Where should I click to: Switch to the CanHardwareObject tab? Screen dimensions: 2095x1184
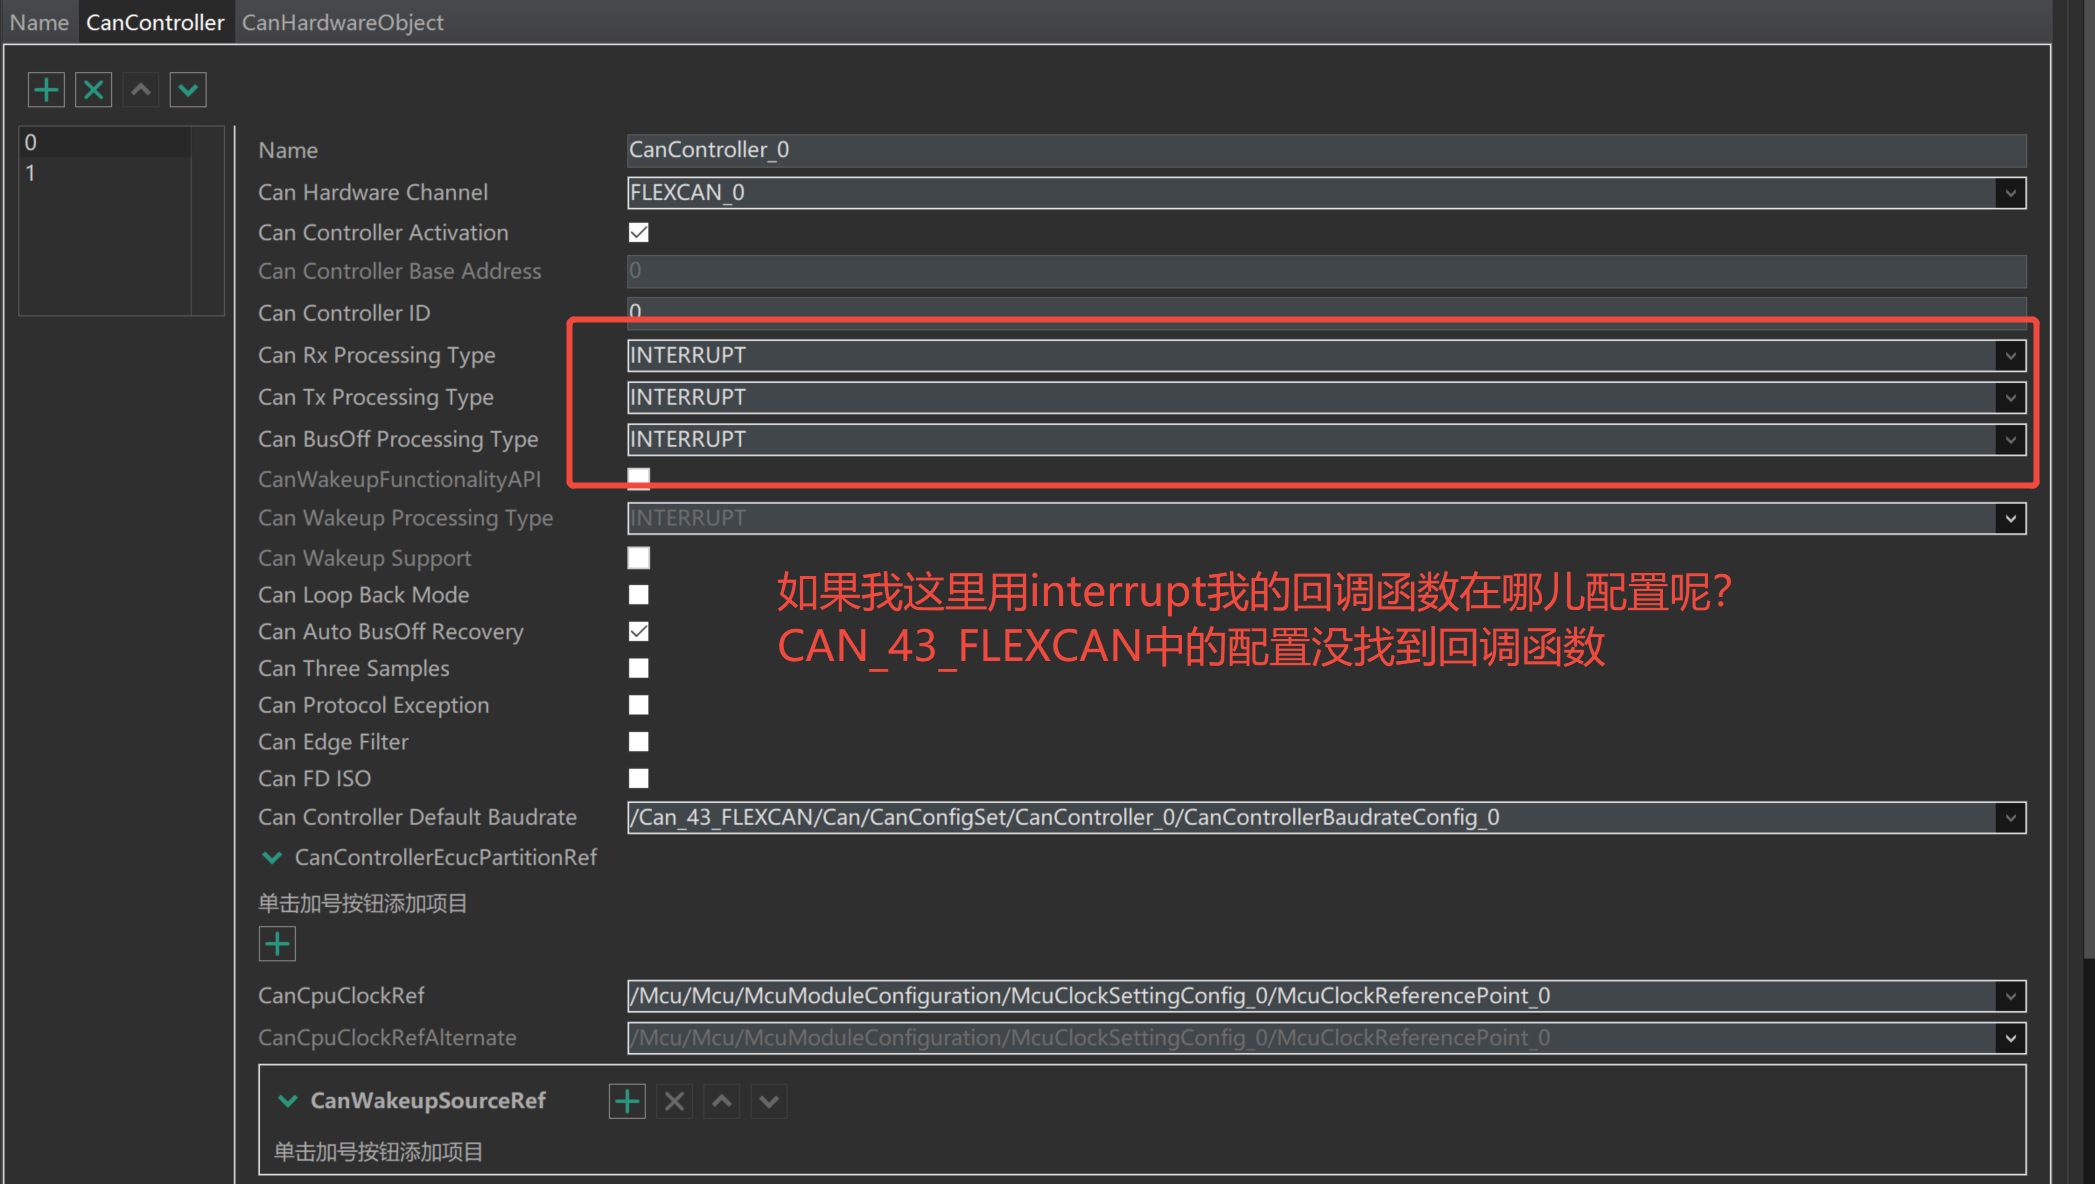pos(342,22)
